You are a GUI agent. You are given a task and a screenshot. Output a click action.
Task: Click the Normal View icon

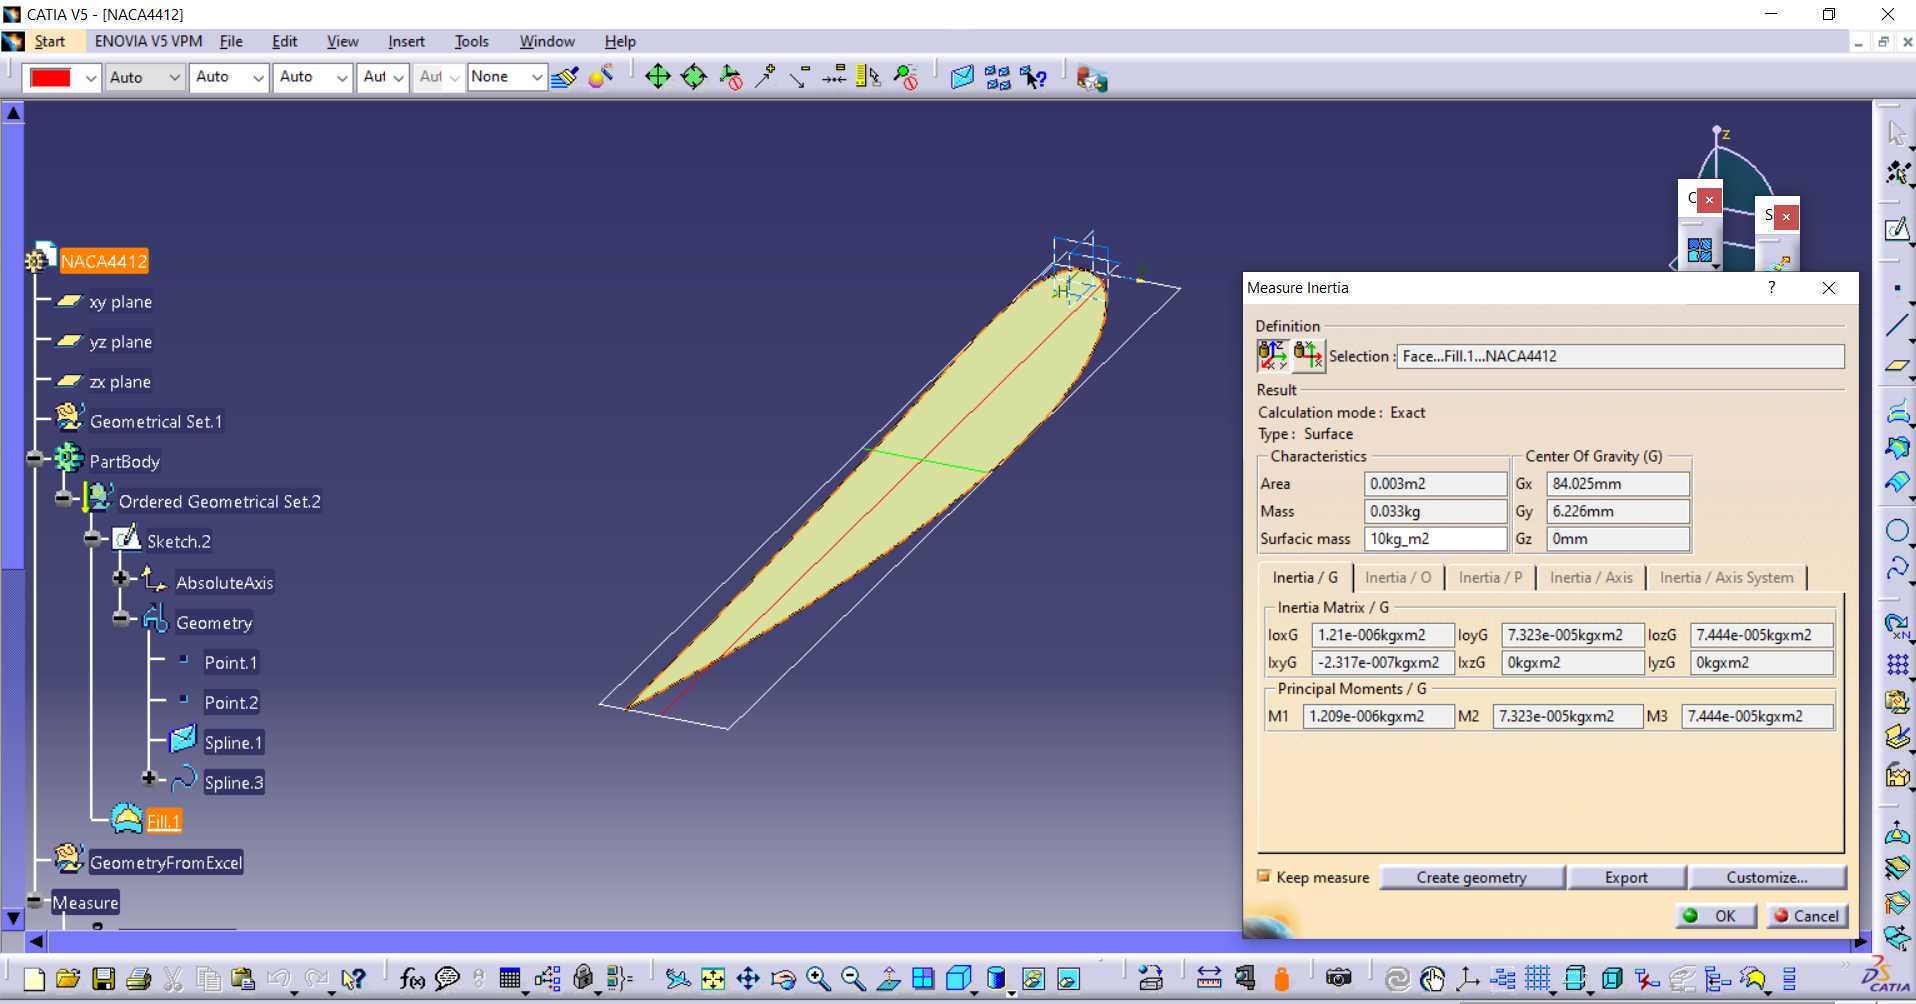pyautogui.click(x=888, y=979)
